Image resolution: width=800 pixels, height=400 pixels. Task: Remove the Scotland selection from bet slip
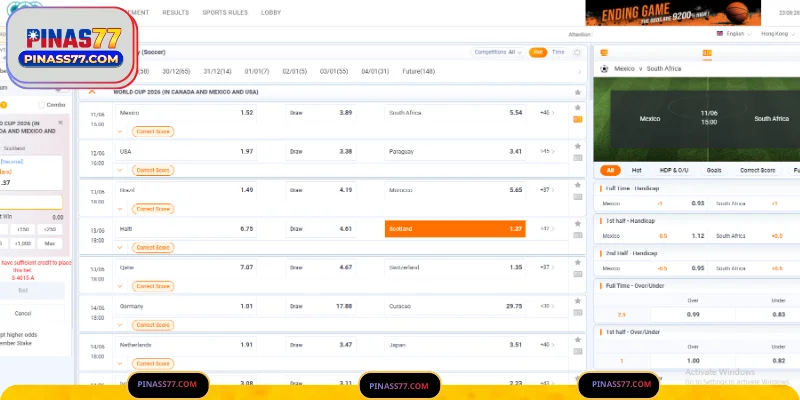[60, 122]
